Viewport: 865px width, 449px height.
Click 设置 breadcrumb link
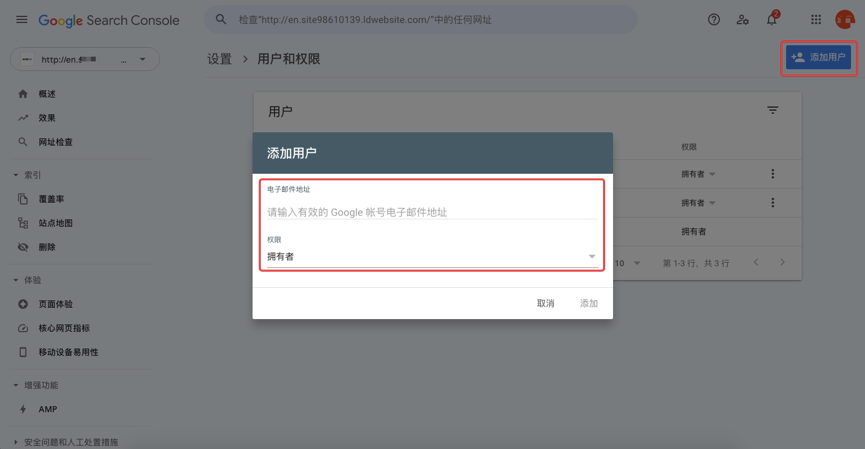pos(220,59)
